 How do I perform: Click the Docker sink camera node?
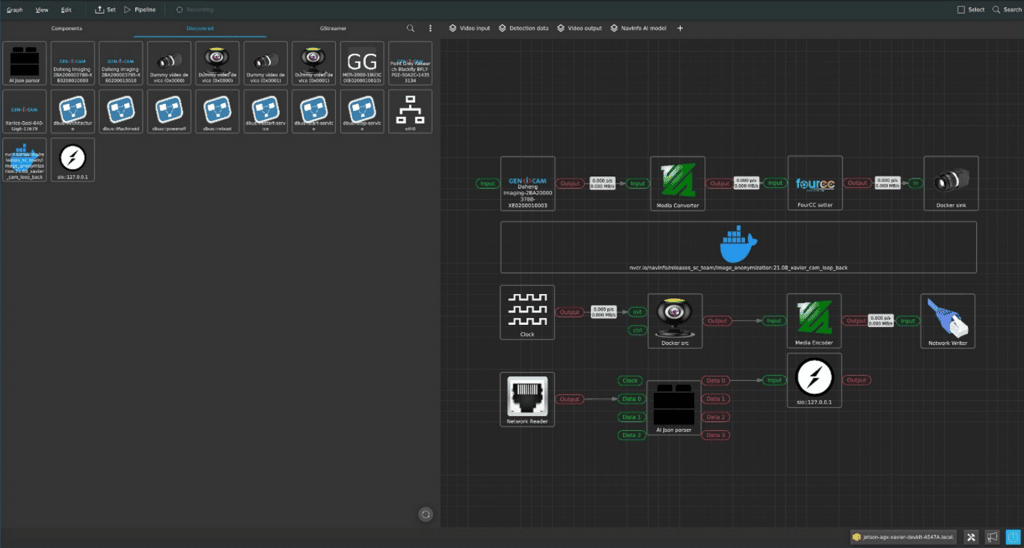[x=950, y=179]
